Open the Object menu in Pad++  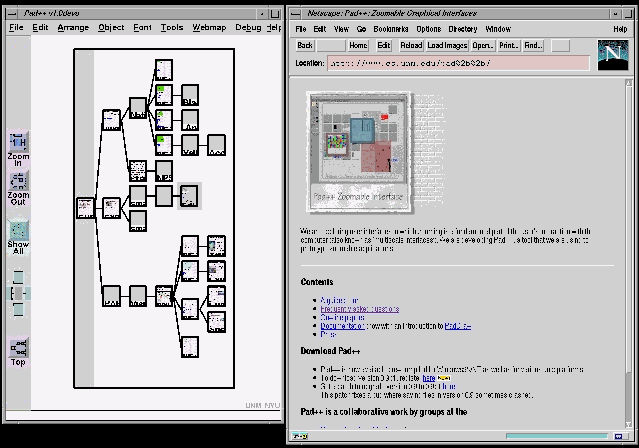(x=111, y=27)
